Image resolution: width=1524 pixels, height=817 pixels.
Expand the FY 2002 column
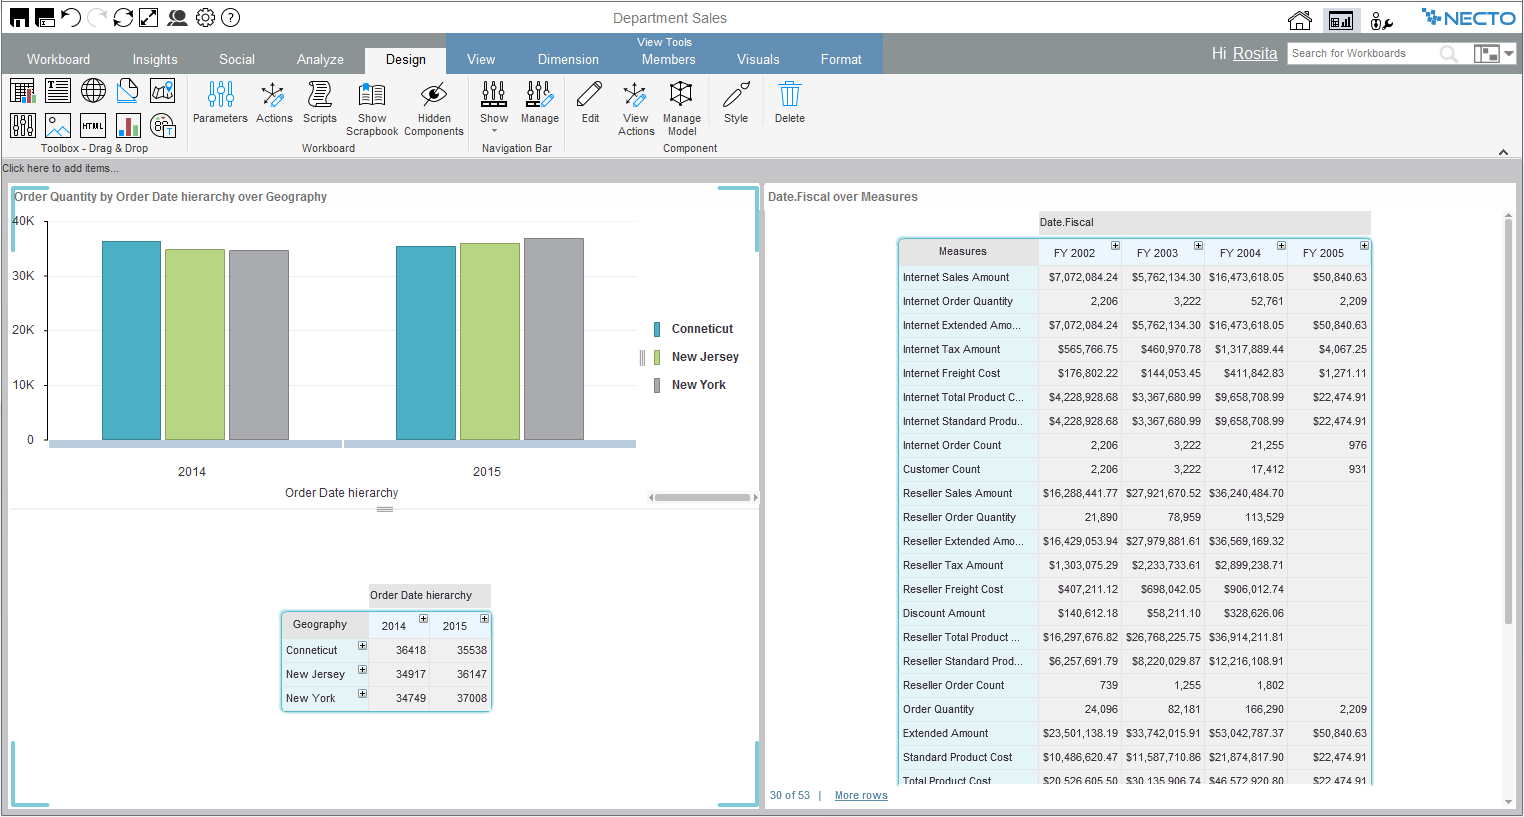1115,246
